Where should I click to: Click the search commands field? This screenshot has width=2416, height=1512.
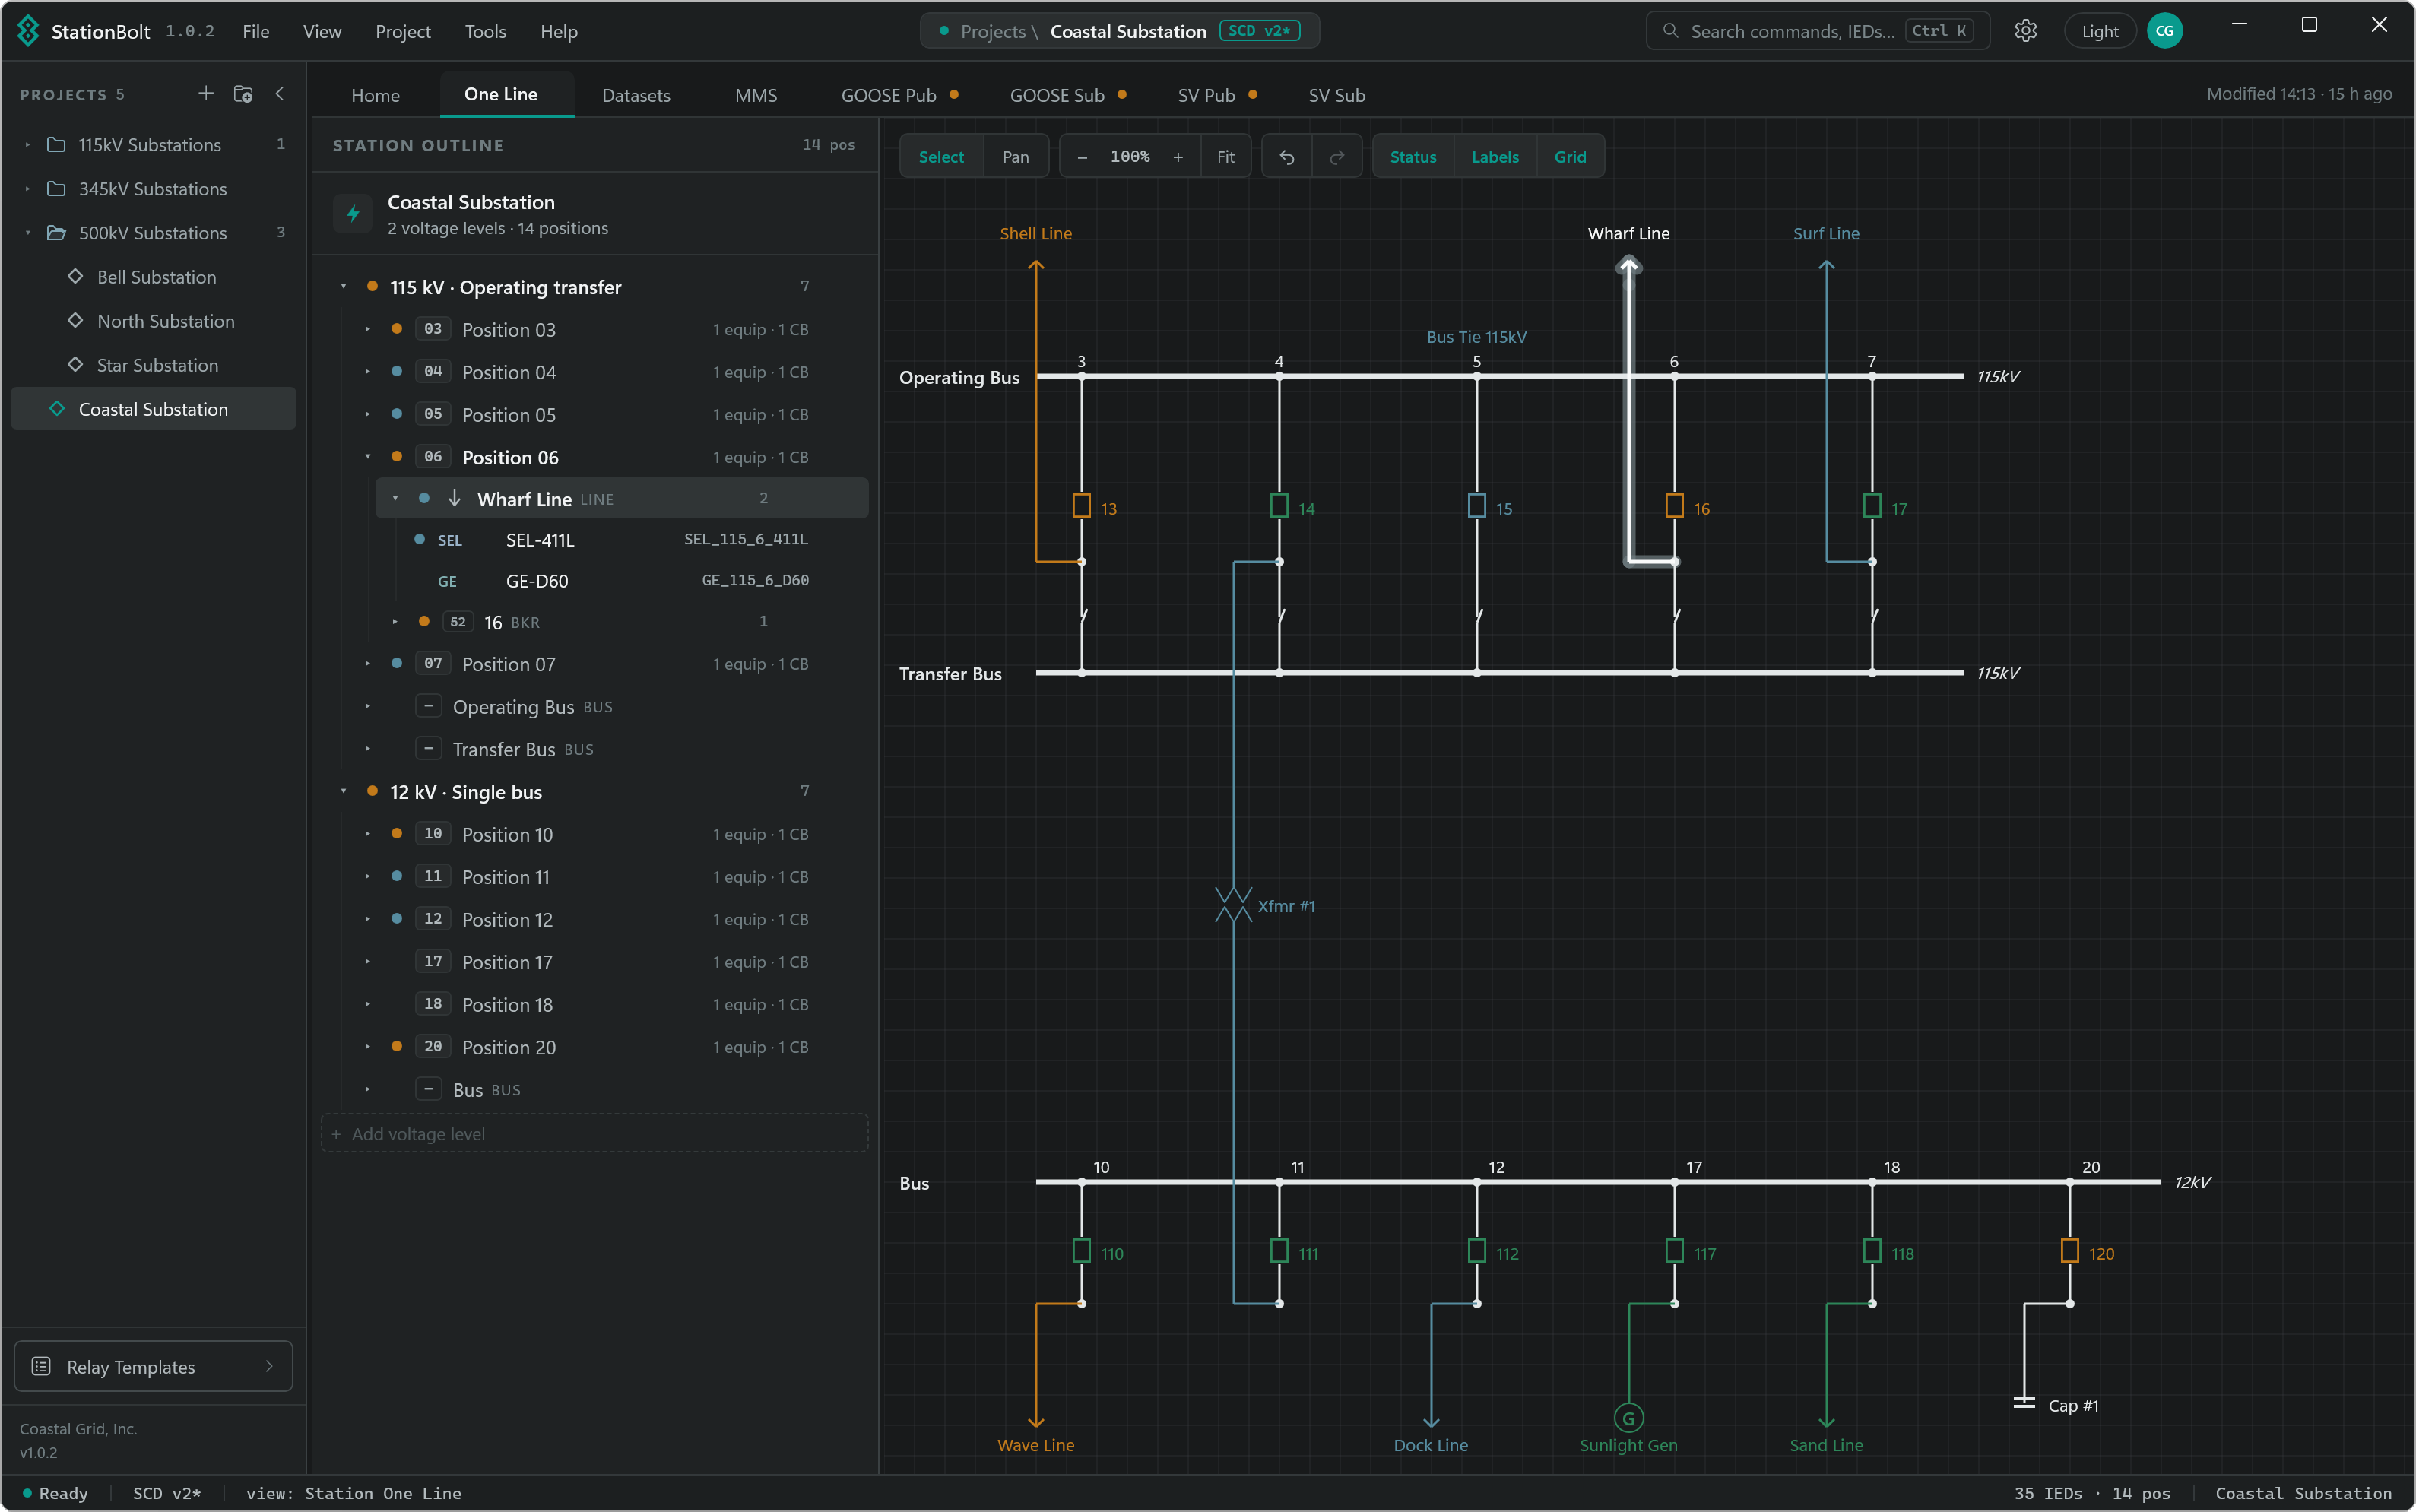click(x=1818, y=31)
